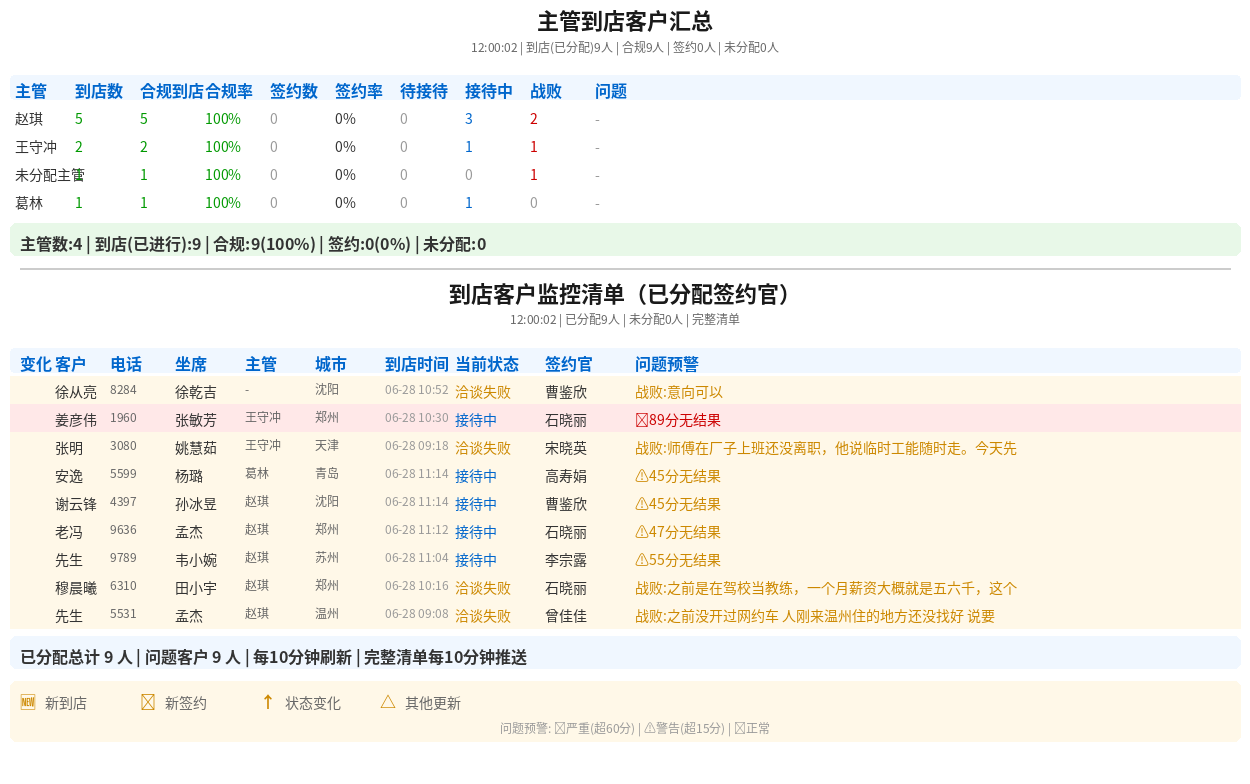The width and height of the screenshot is (1250, 784).
Task: Click 赵琪's 接待中 count of 3
Action: 469,119
